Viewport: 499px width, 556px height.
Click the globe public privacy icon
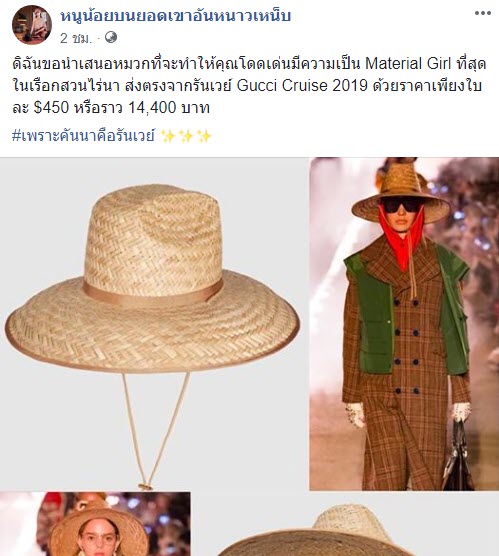click(x=111, y=37)
